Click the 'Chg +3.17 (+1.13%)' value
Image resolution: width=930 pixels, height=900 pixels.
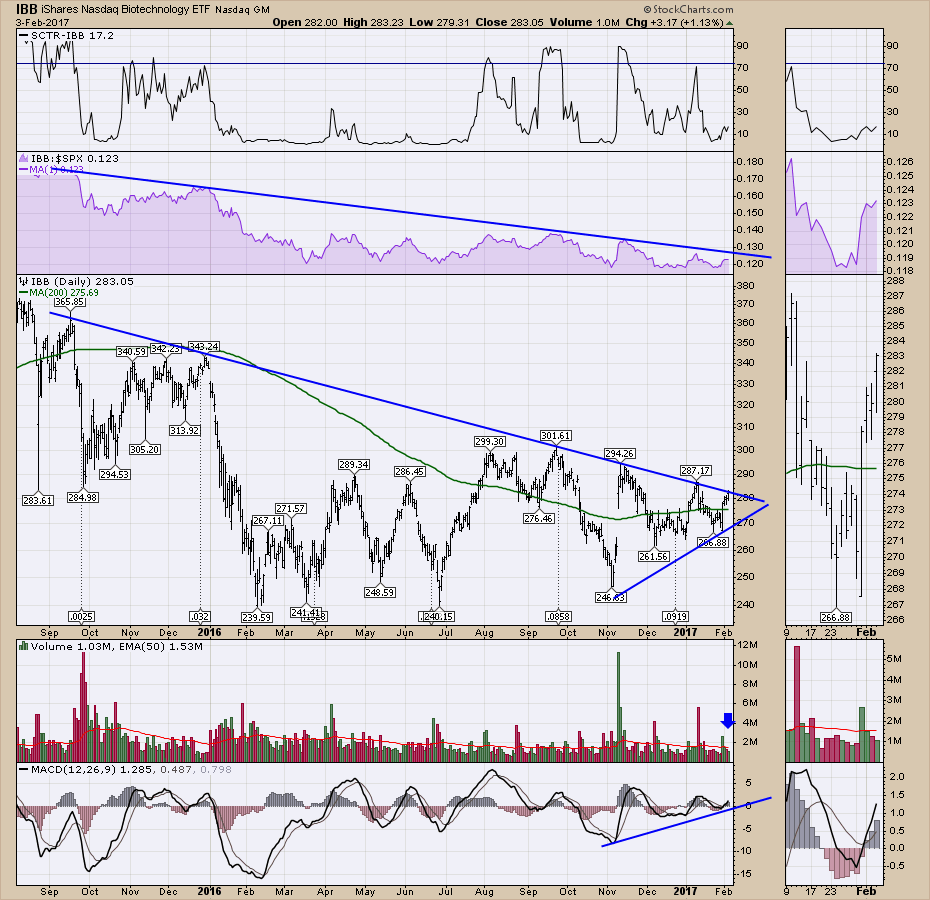pos(674,22)
